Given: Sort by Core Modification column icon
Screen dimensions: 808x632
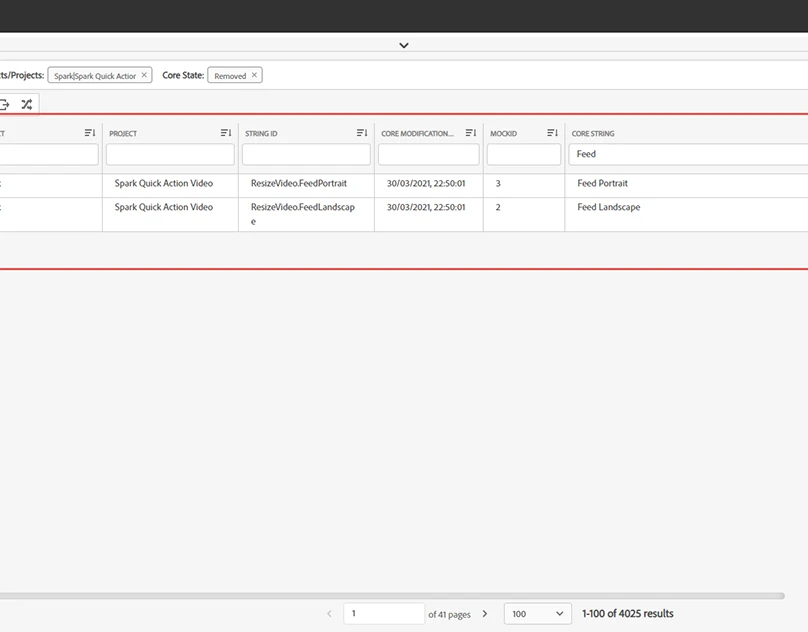Looking at the screenshot, I should tap(471, 133).
